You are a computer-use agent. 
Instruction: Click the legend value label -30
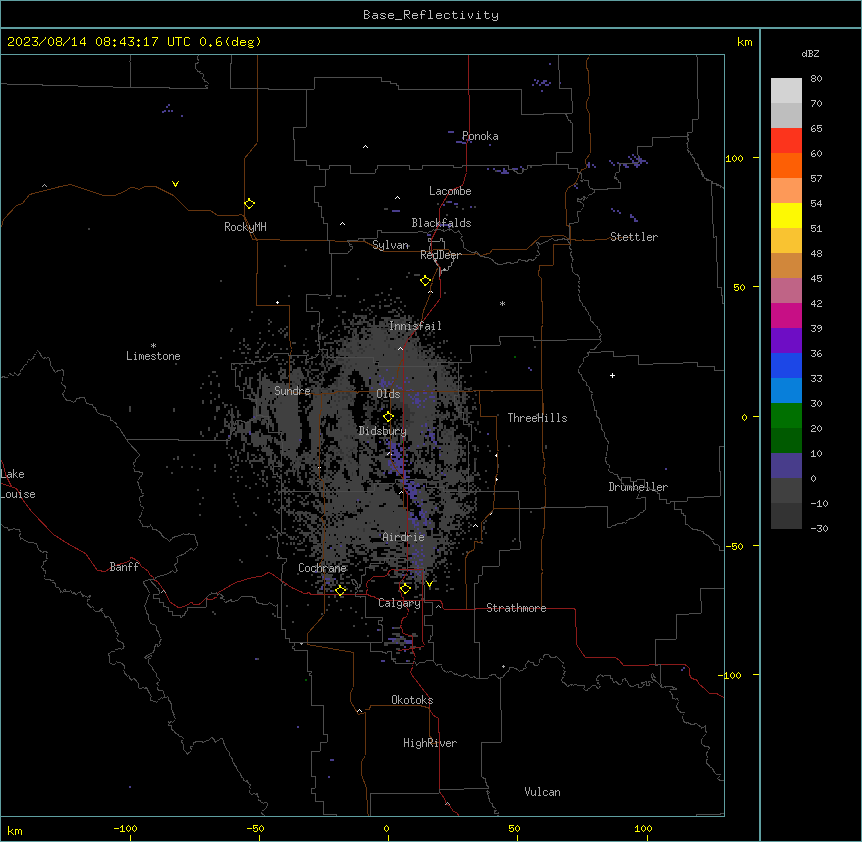819,529
